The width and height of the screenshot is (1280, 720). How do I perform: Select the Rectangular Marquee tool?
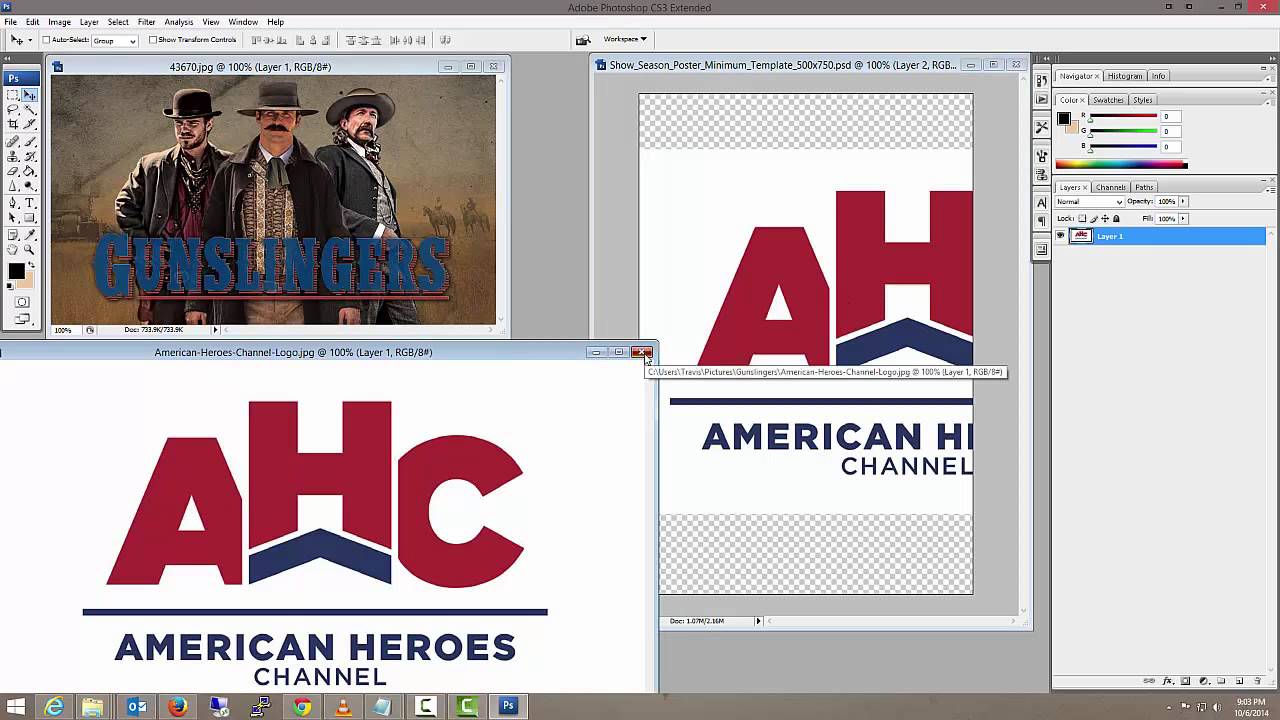pos(13,95)
